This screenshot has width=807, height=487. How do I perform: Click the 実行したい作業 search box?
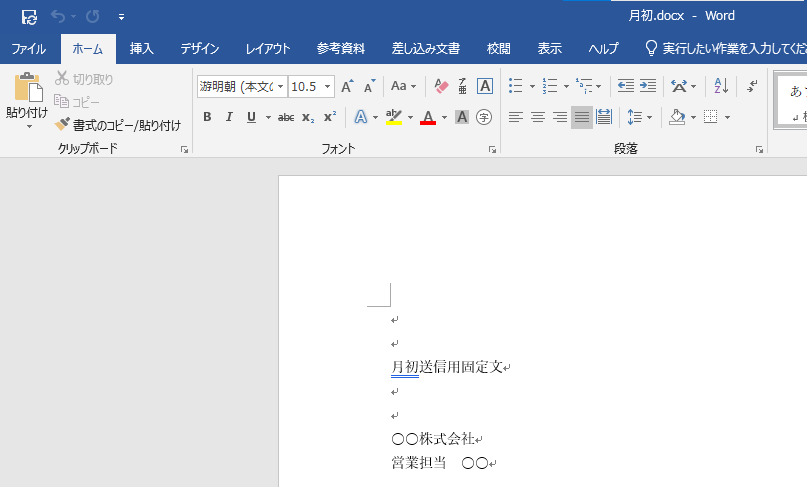pos(726,48)
